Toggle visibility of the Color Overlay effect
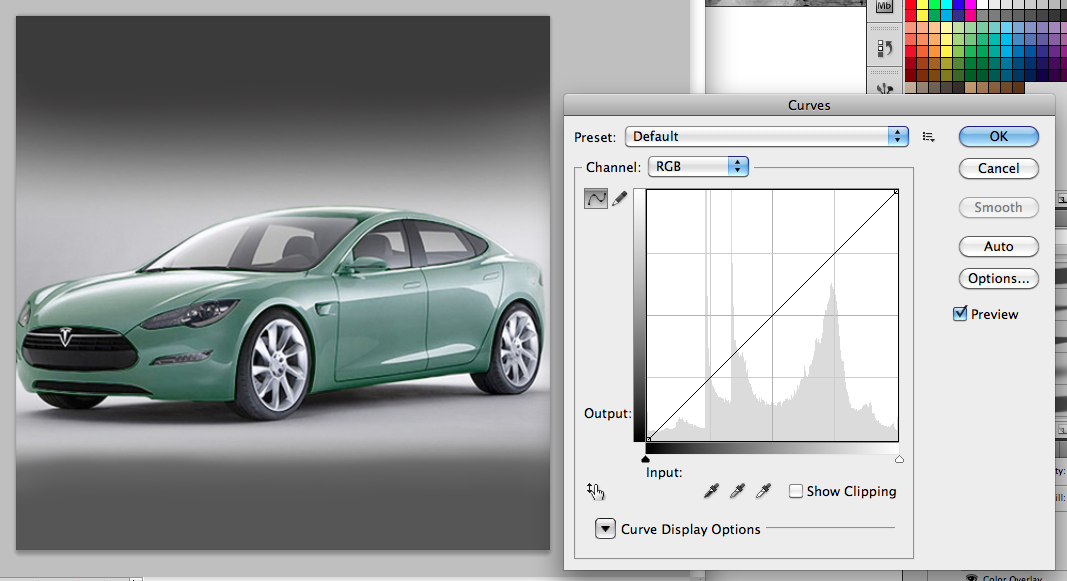 (971, 577)
